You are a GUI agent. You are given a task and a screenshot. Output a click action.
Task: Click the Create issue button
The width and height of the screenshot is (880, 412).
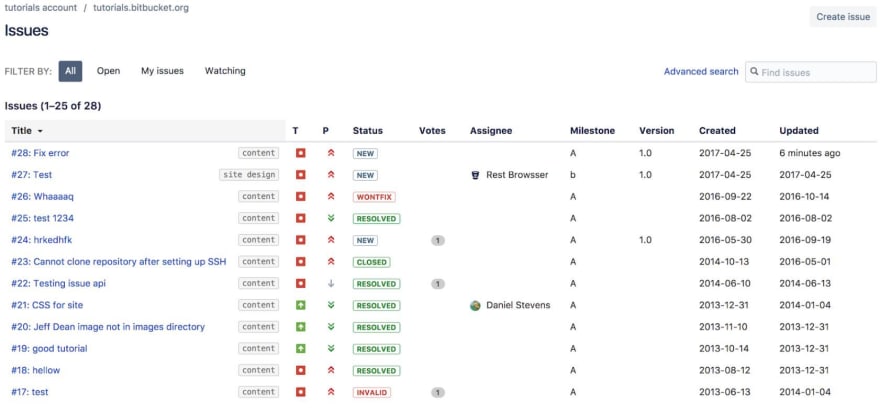[x=843, y=17]
